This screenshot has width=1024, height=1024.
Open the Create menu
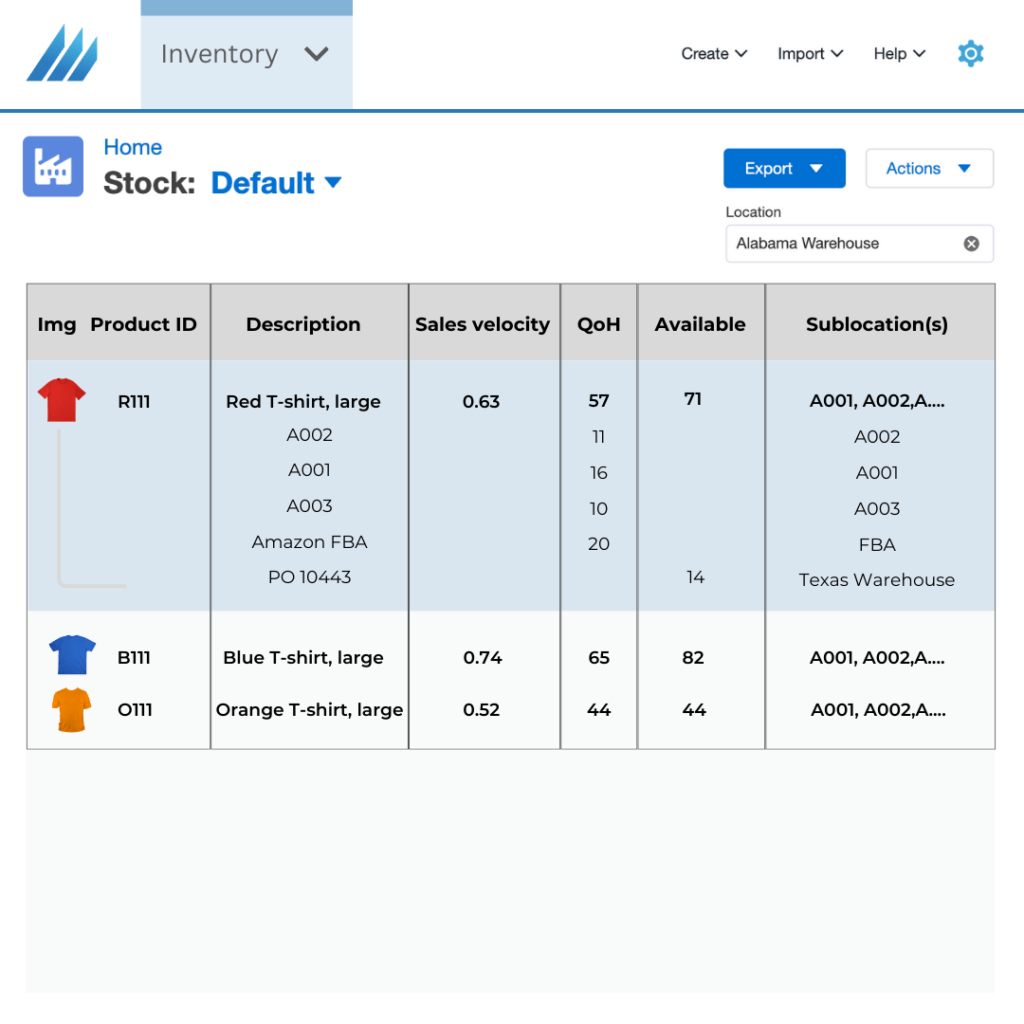712,54
